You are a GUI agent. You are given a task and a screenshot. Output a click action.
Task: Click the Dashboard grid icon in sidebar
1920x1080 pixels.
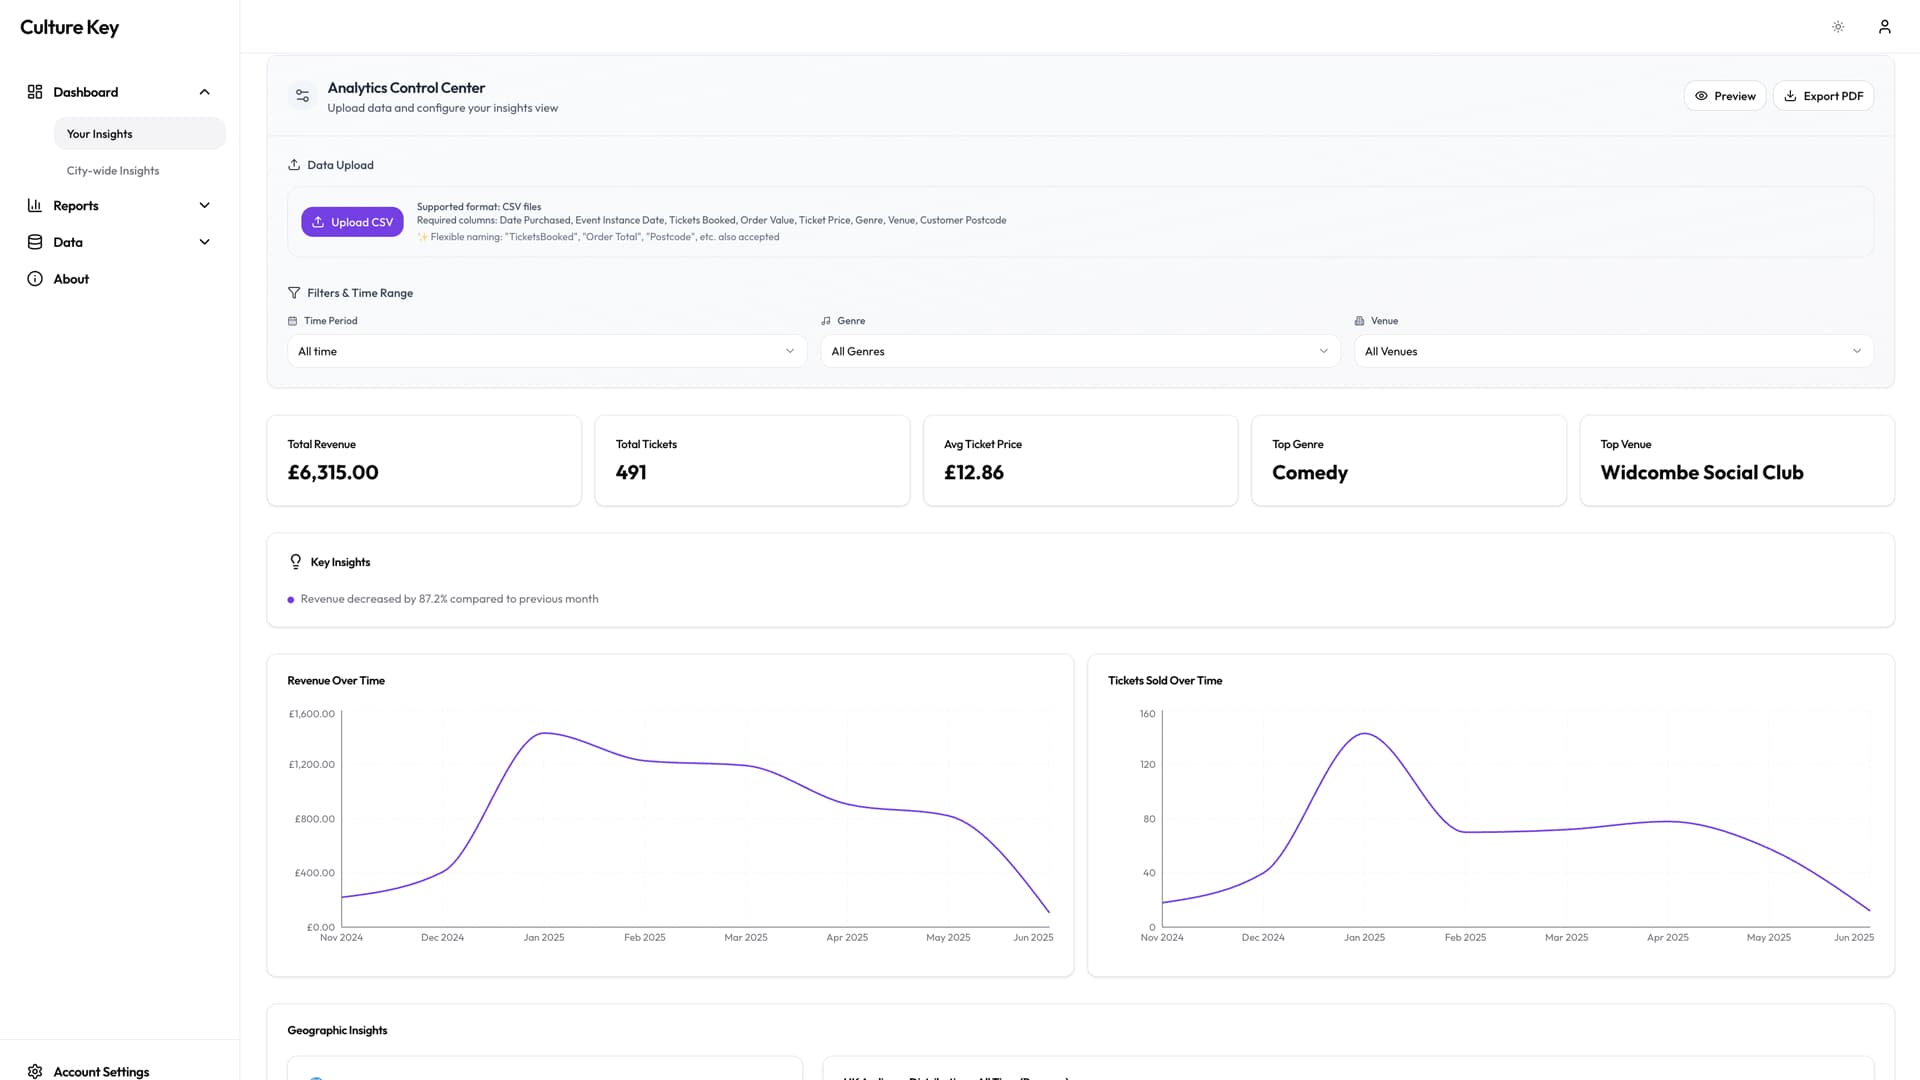(x=35, y=92)
